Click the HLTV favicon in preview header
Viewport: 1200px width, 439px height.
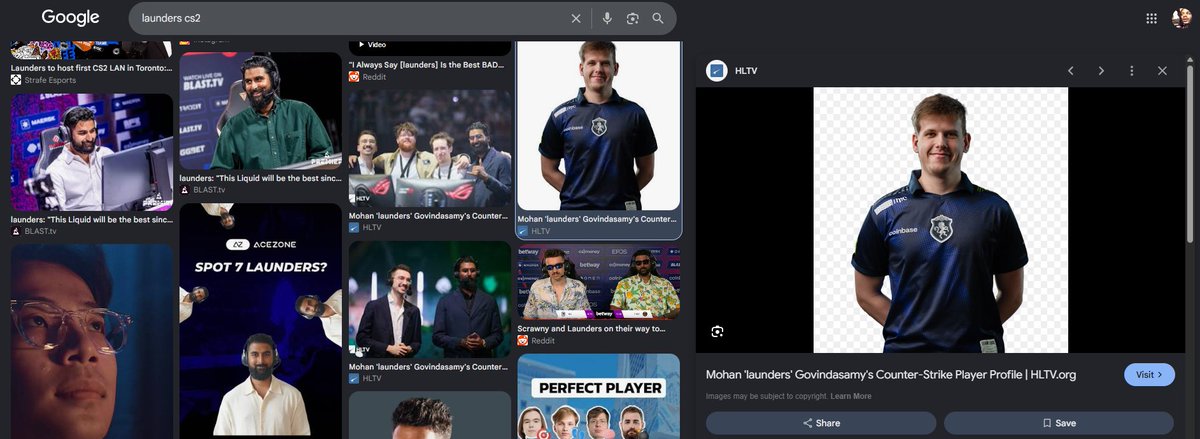tap(716, 71)
